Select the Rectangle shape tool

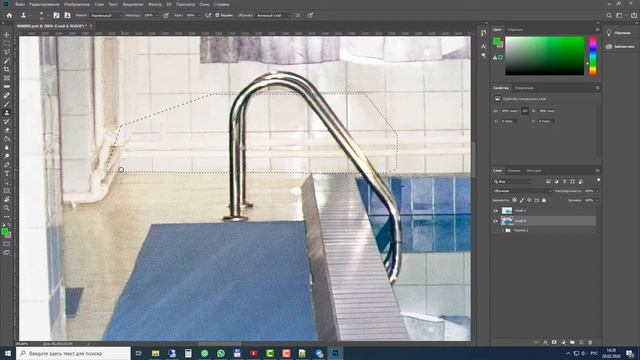[7, 191]
